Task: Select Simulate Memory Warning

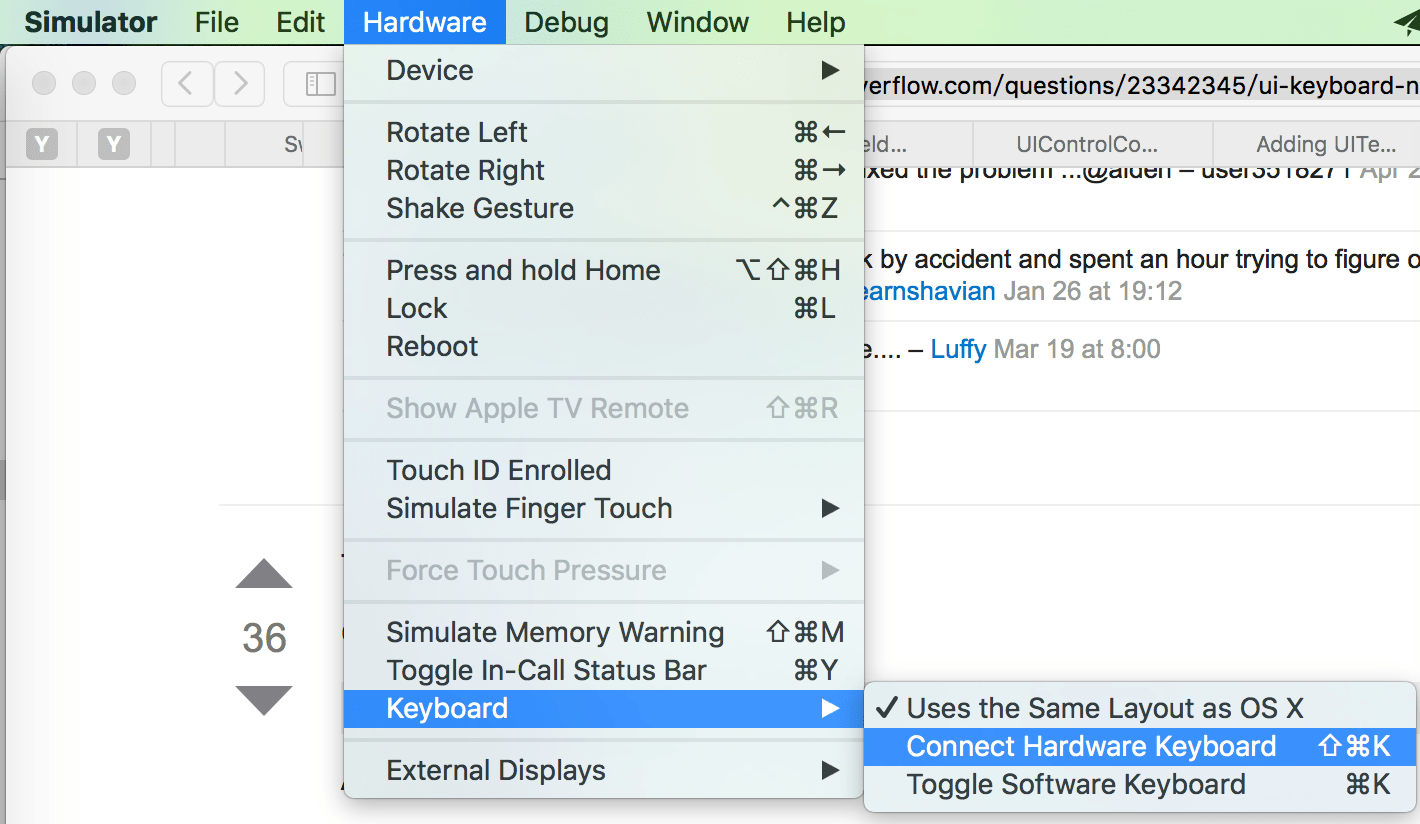Action: coord(604,632)
